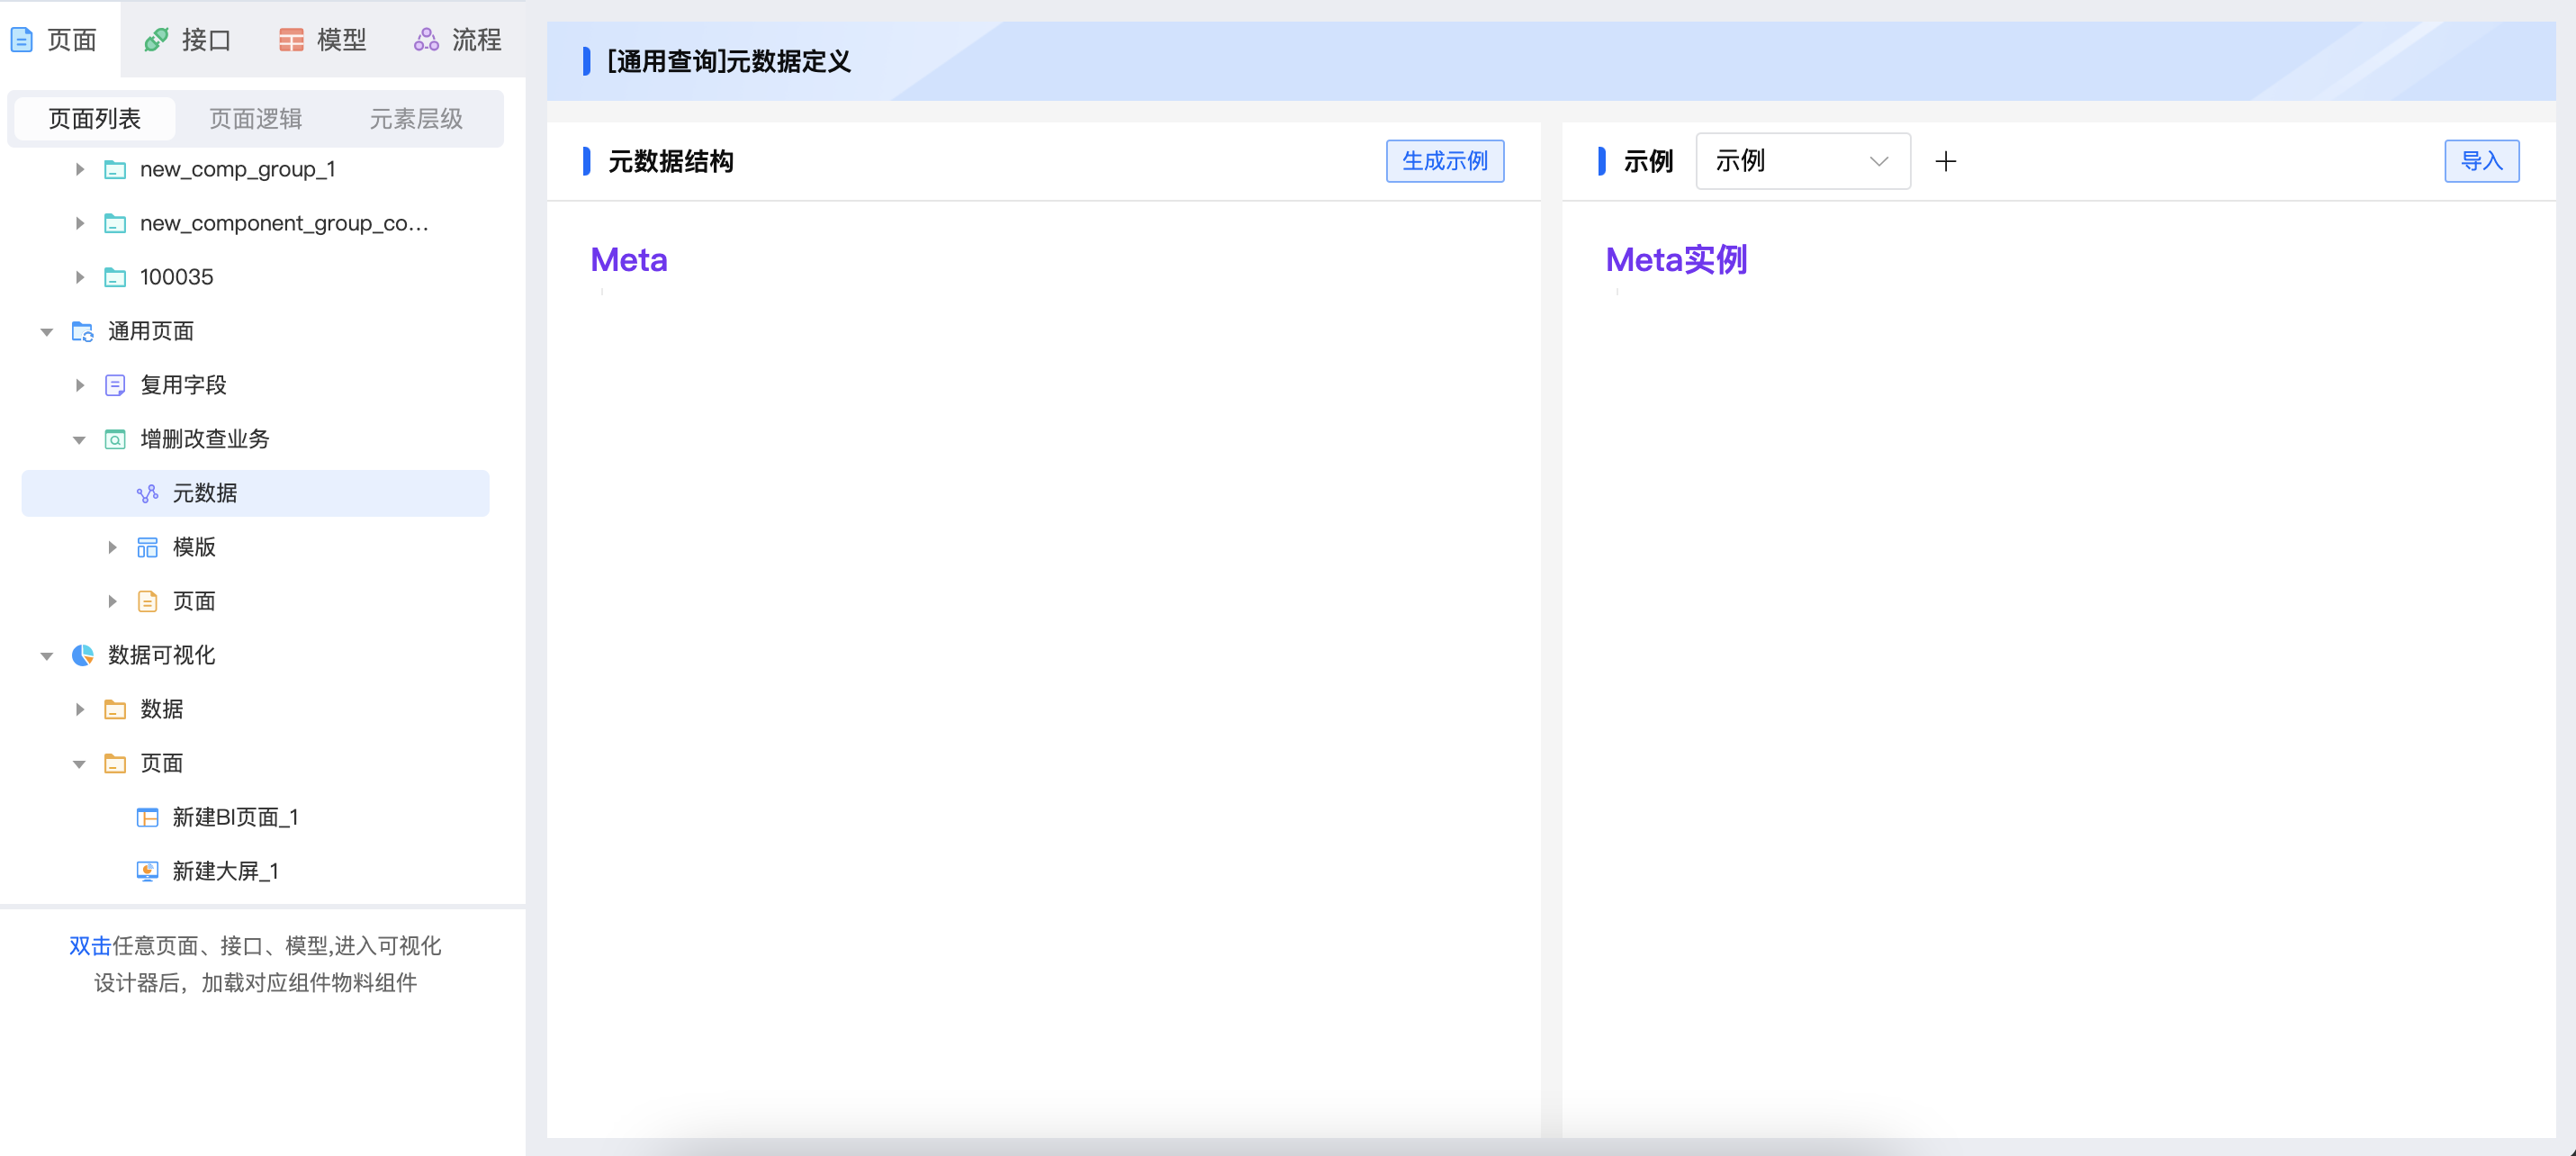
Task: Click the orange page icon under 增删改查业务
Action: 147,602
